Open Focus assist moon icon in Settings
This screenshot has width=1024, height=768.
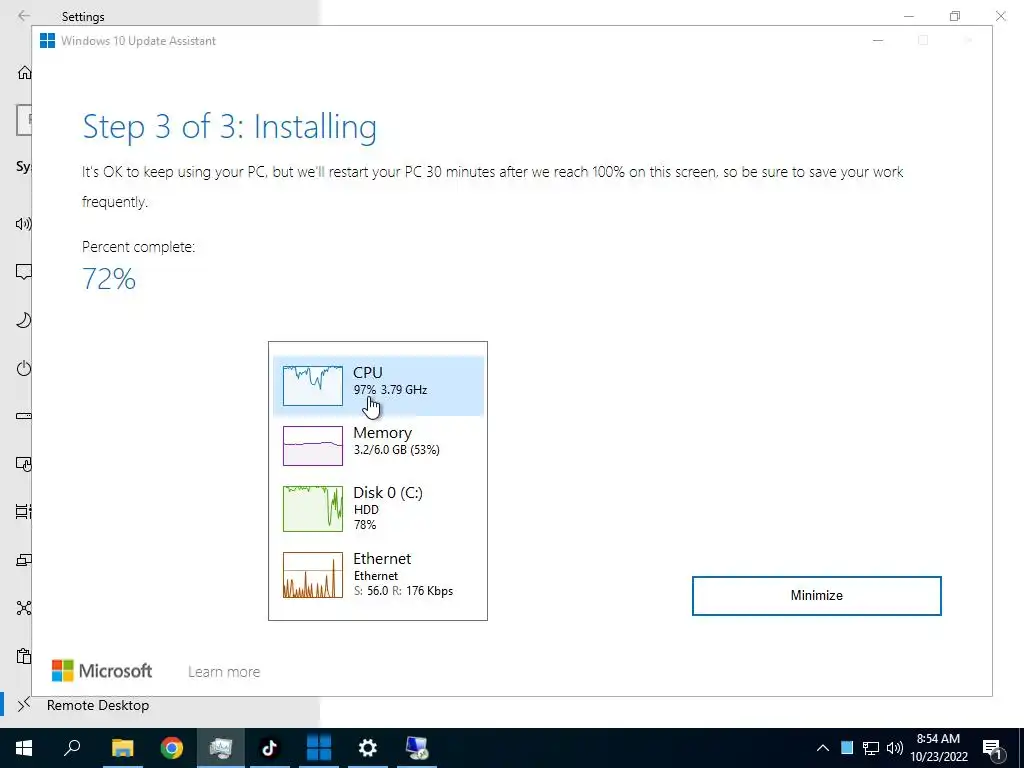(24, 320)
